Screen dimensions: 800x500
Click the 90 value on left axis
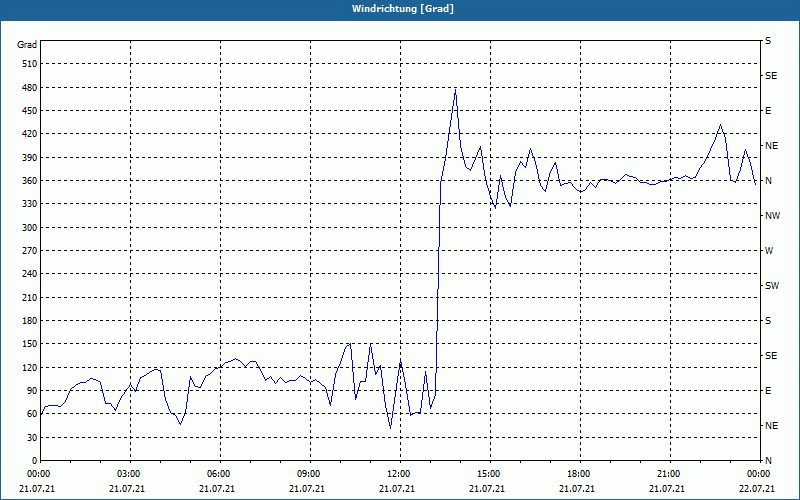[32, 391]
